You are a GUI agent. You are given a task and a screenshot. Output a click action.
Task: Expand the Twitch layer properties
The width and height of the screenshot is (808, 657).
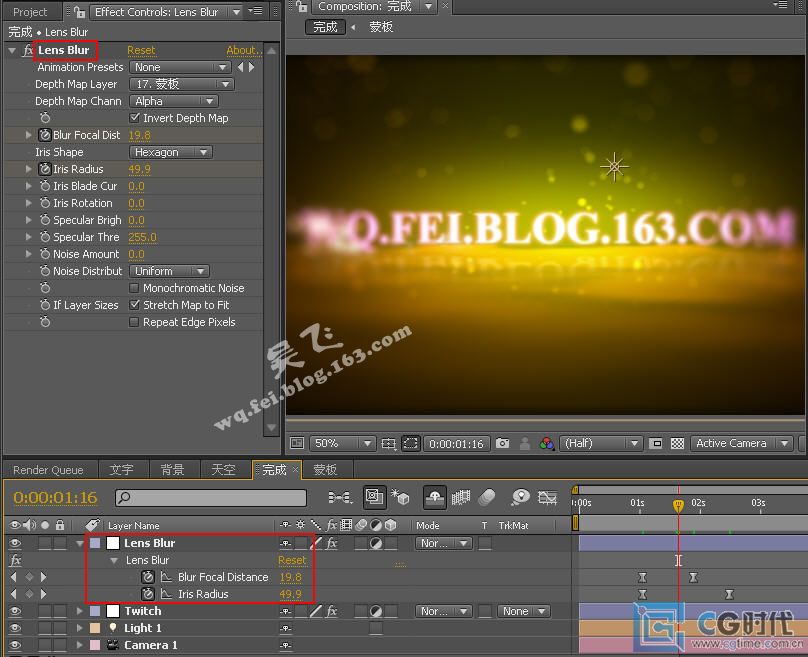[79, 611]
